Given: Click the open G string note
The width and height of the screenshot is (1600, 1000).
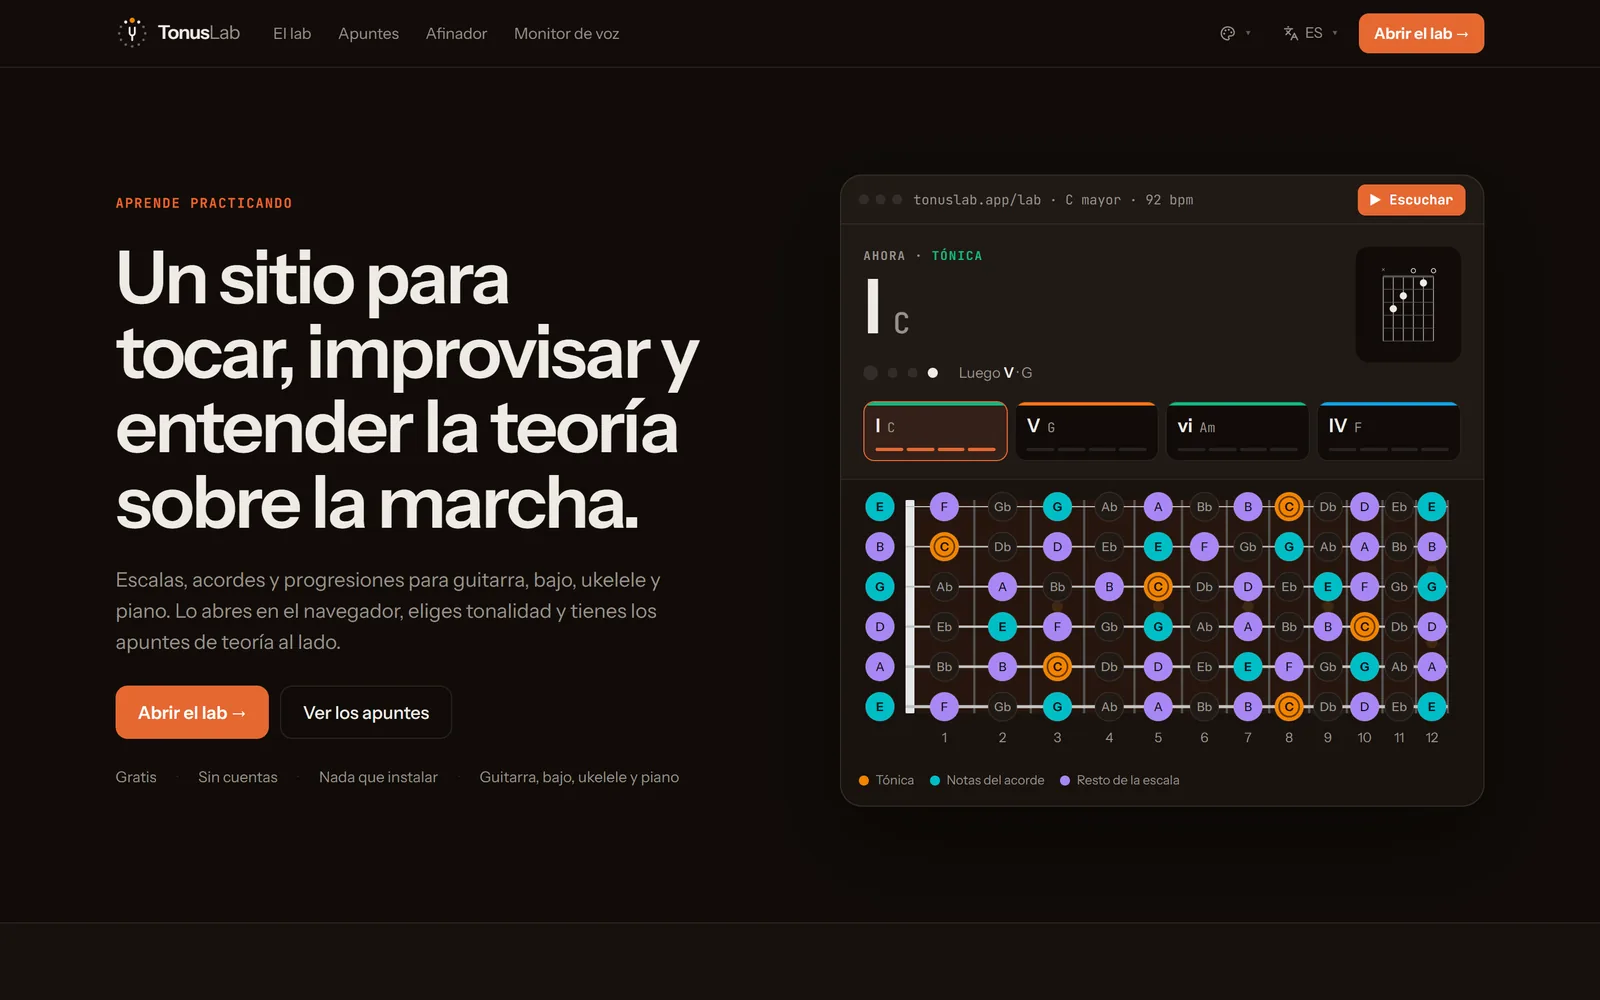Looking at the screenshot, I should click(880, 587).
